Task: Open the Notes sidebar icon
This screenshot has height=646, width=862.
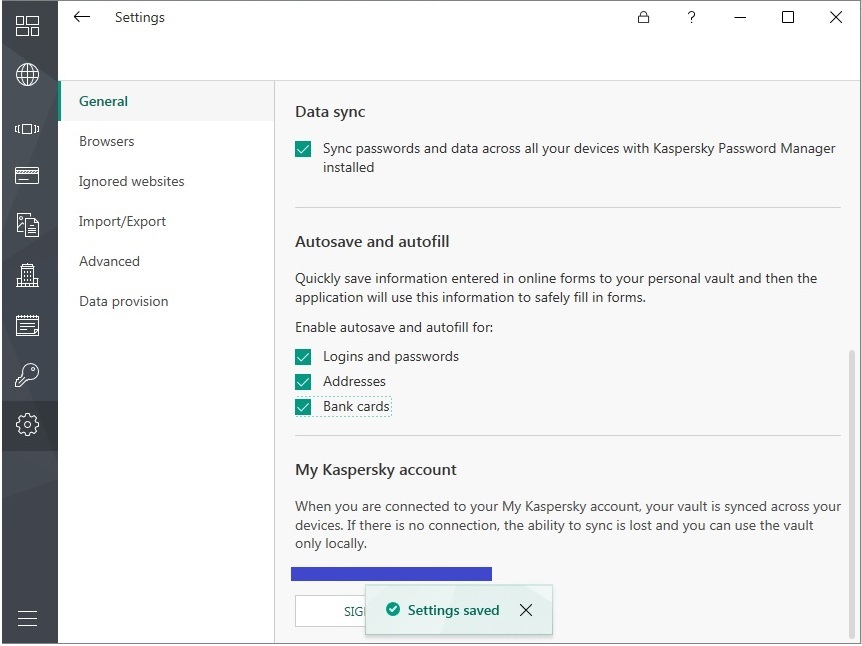Action: coord(28,325)
